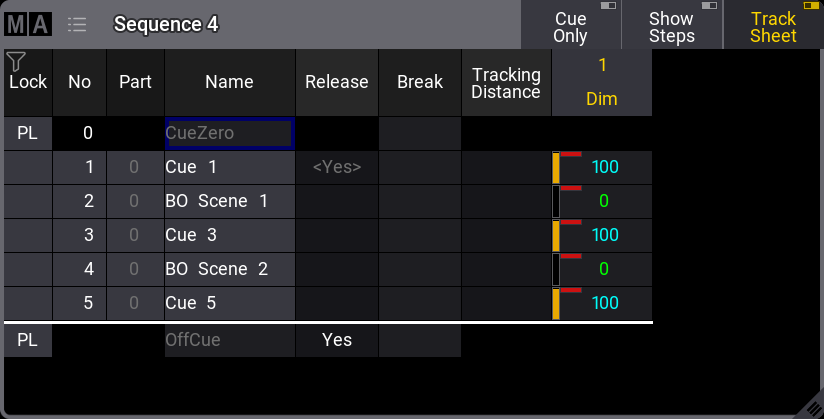The height and width of the screenshot is (419, 824).
Task: Disable the Track Sheet toggle
Action: pos(773,25)
